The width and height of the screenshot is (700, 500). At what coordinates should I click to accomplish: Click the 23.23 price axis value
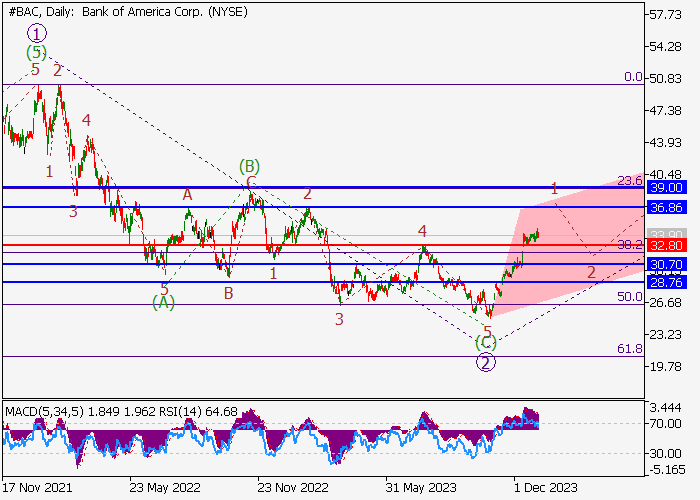click(x=667, y=335)
